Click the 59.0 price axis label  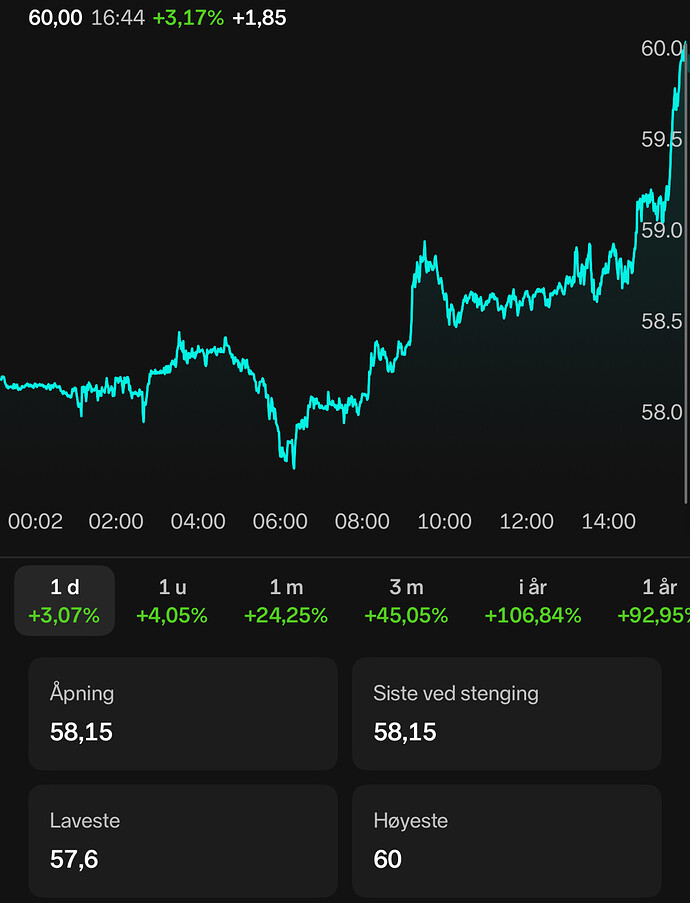pos(662,231)
